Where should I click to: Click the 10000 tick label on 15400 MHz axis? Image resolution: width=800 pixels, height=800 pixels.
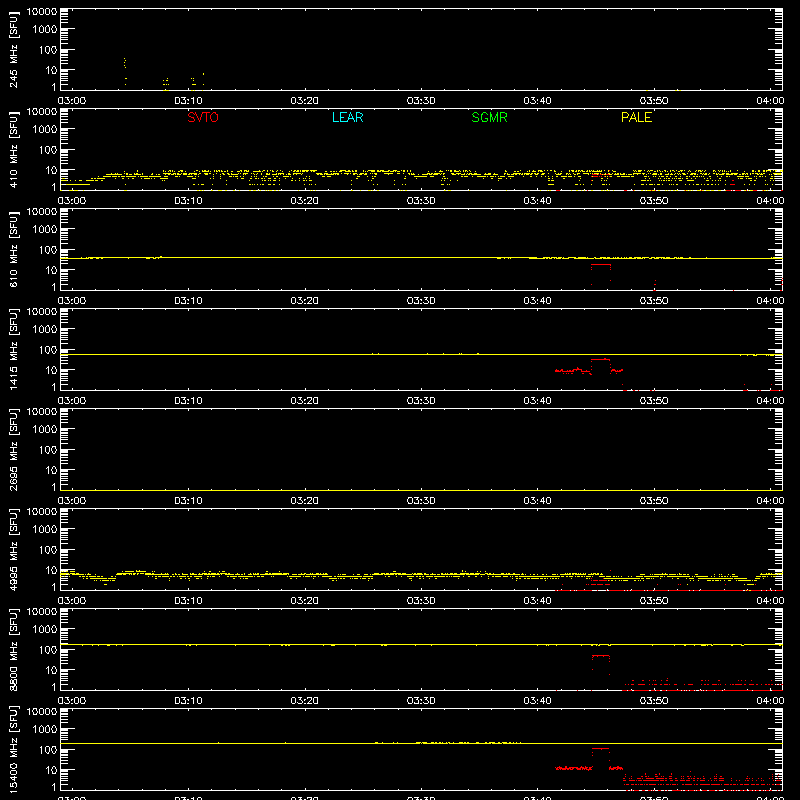point(42,712)
